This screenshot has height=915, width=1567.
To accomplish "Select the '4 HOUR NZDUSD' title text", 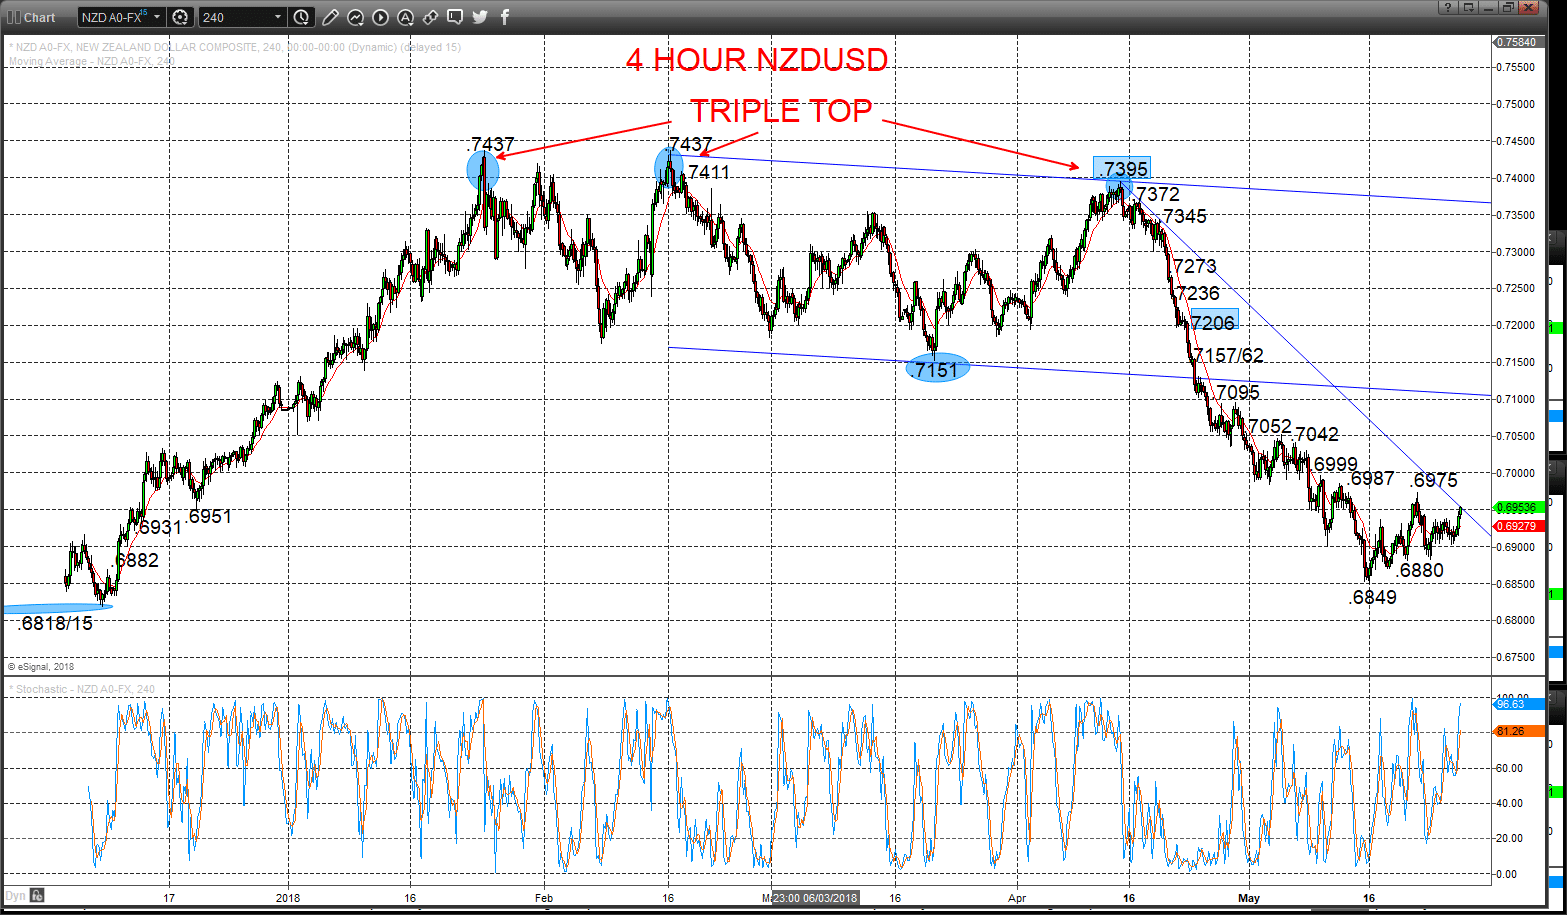I will coord(757,60).
